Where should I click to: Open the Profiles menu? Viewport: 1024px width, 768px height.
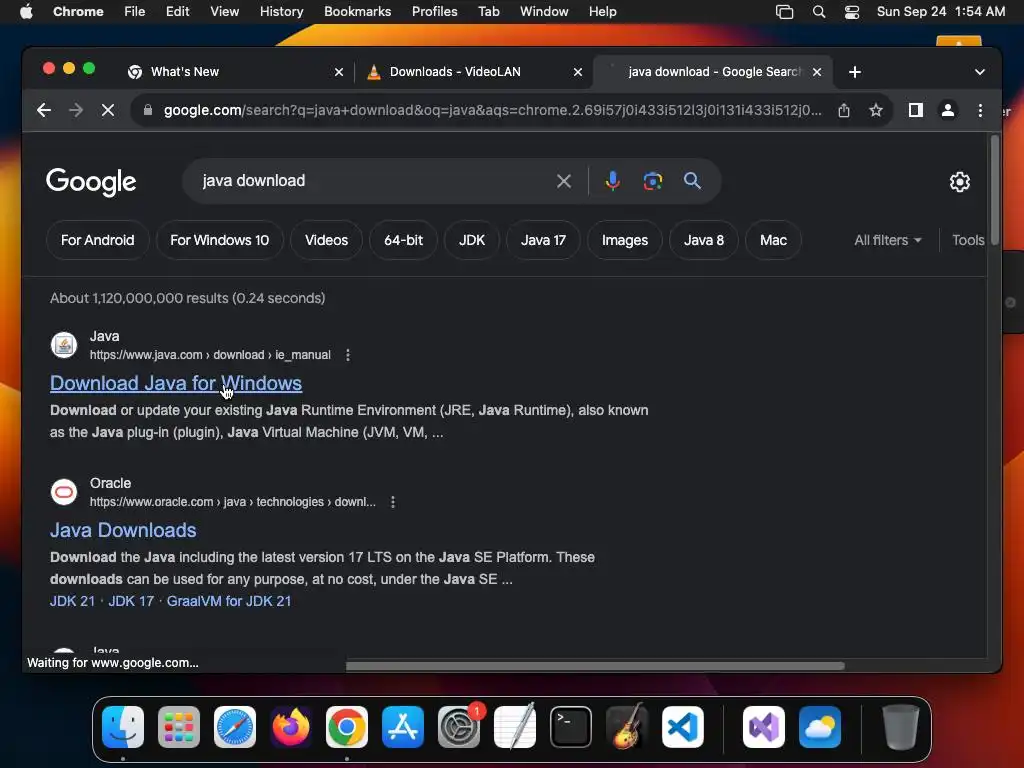click(x=434, y=12)
